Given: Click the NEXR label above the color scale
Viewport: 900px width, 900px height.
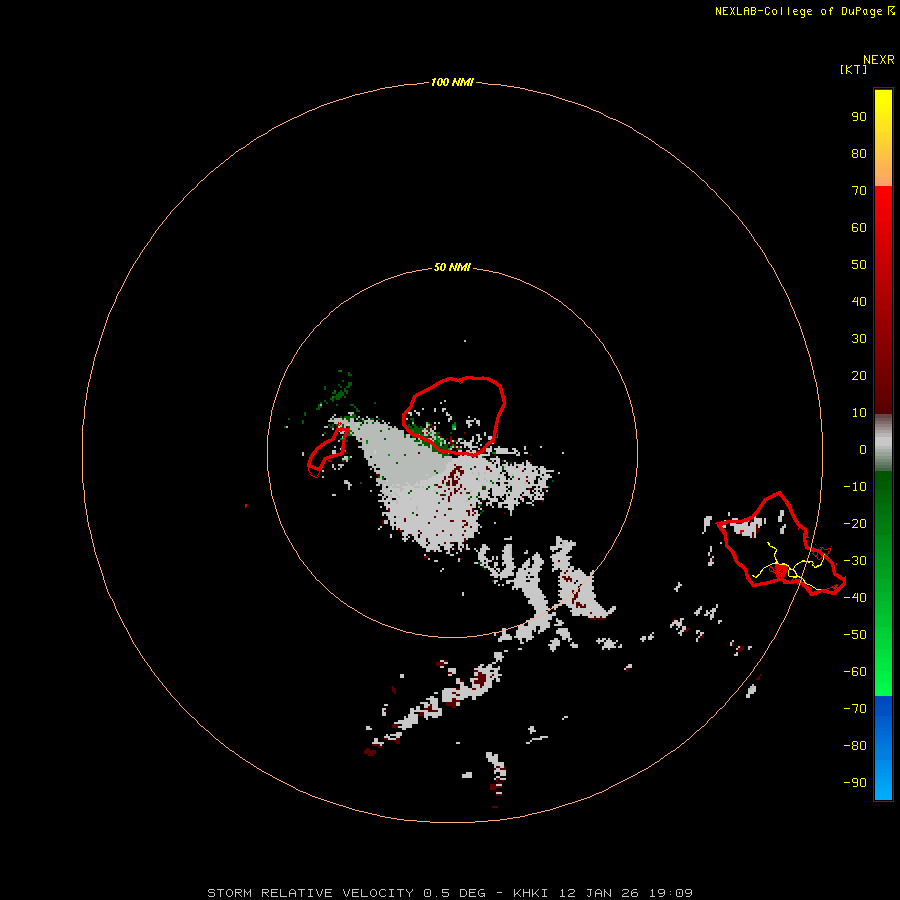Looking at the screenshot, I should click(878, 60).
